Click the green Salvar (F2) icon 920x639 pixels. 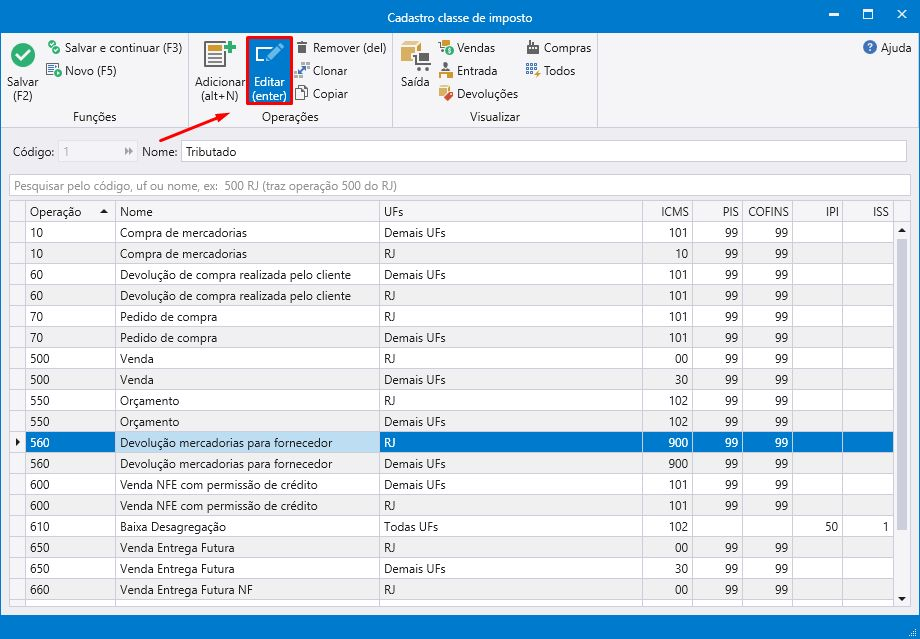coord(22,56)
